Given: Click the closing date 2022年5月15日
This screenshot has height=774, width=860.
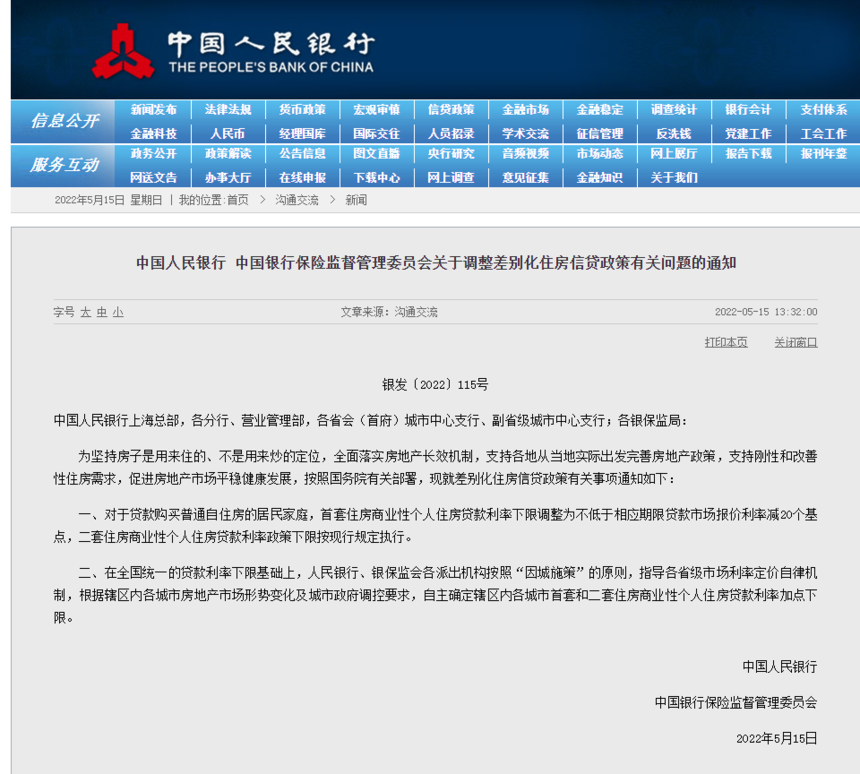Looking at the screenshot, I should (x=777, y=739).
